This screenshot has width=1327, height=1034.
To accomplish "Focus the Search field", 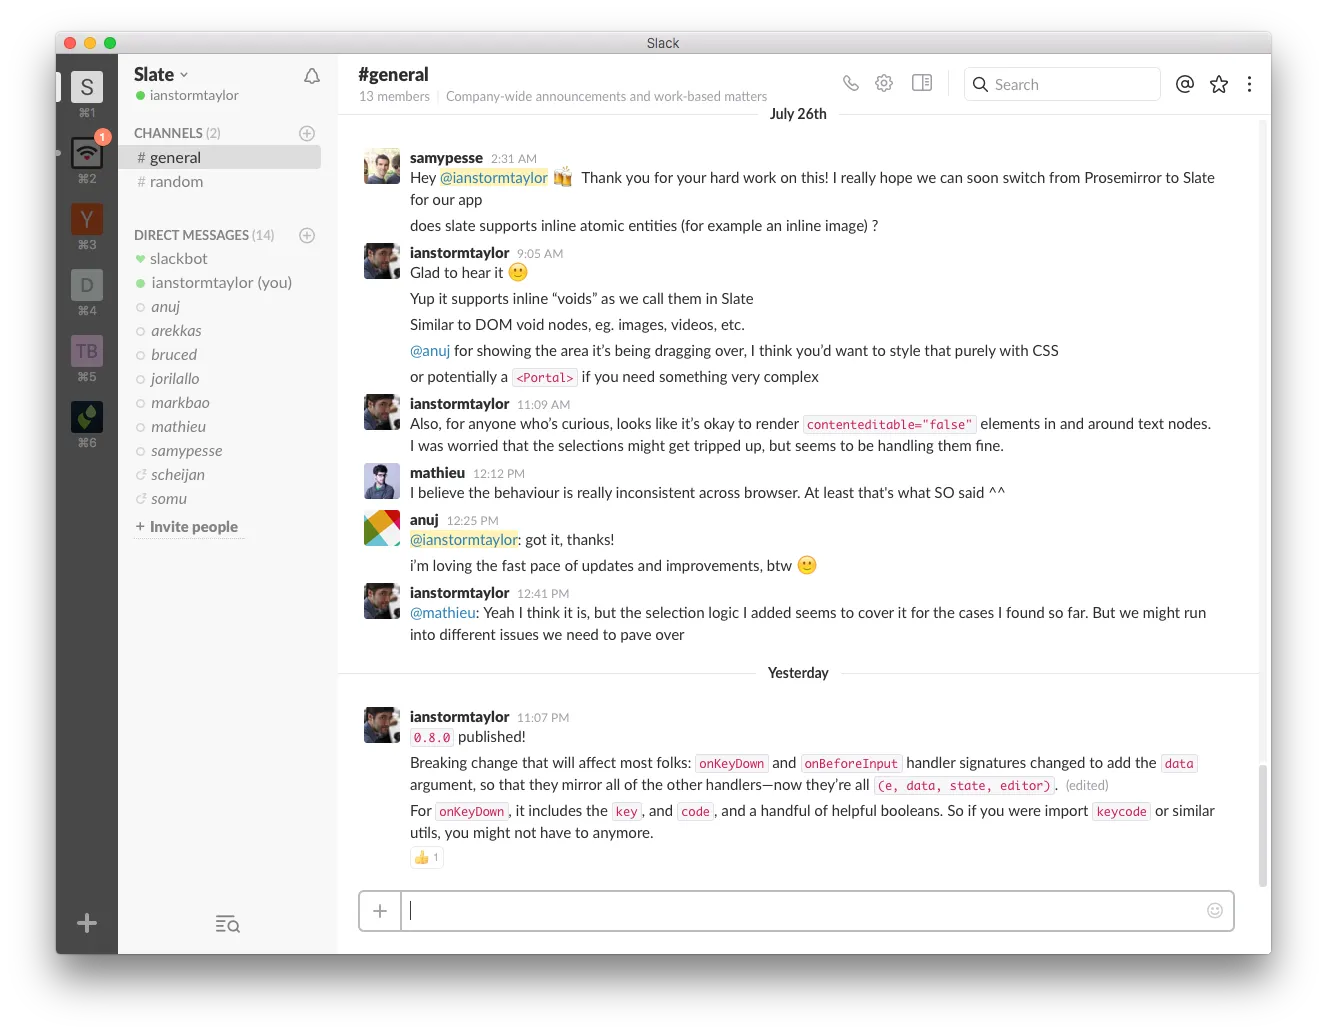I will point(1062,84).
